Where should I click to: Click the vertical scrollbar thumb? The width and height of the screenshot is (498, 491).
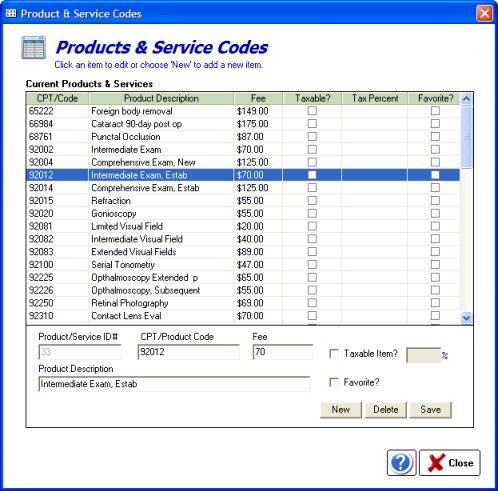pos(466,137)
